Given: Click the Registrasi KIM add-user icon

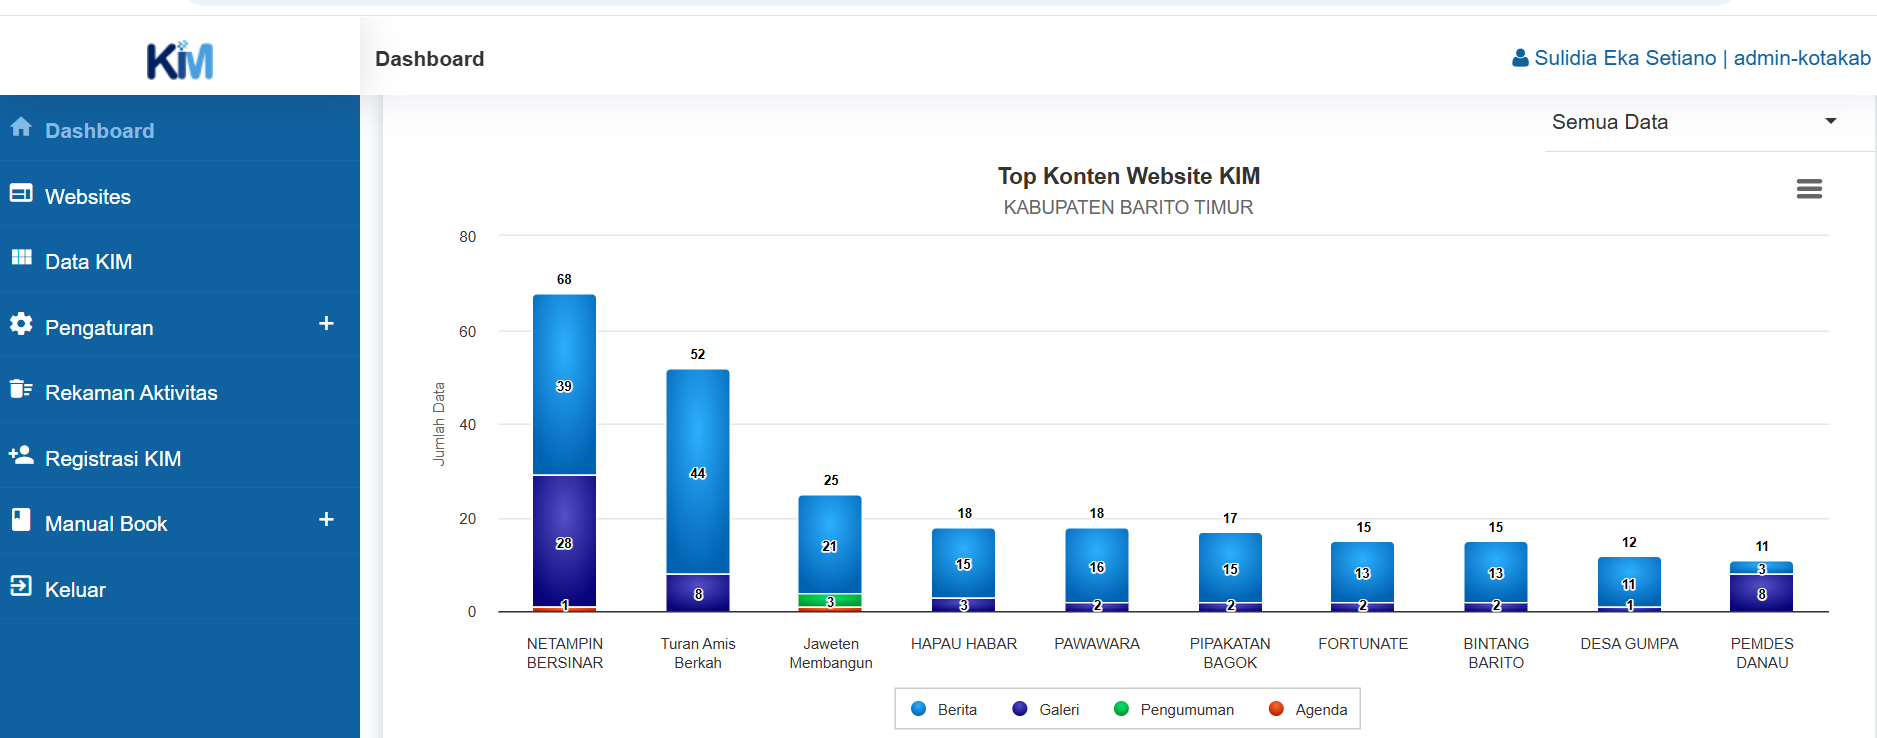Looking at the screenshot, I should click(x=21, y=455).
